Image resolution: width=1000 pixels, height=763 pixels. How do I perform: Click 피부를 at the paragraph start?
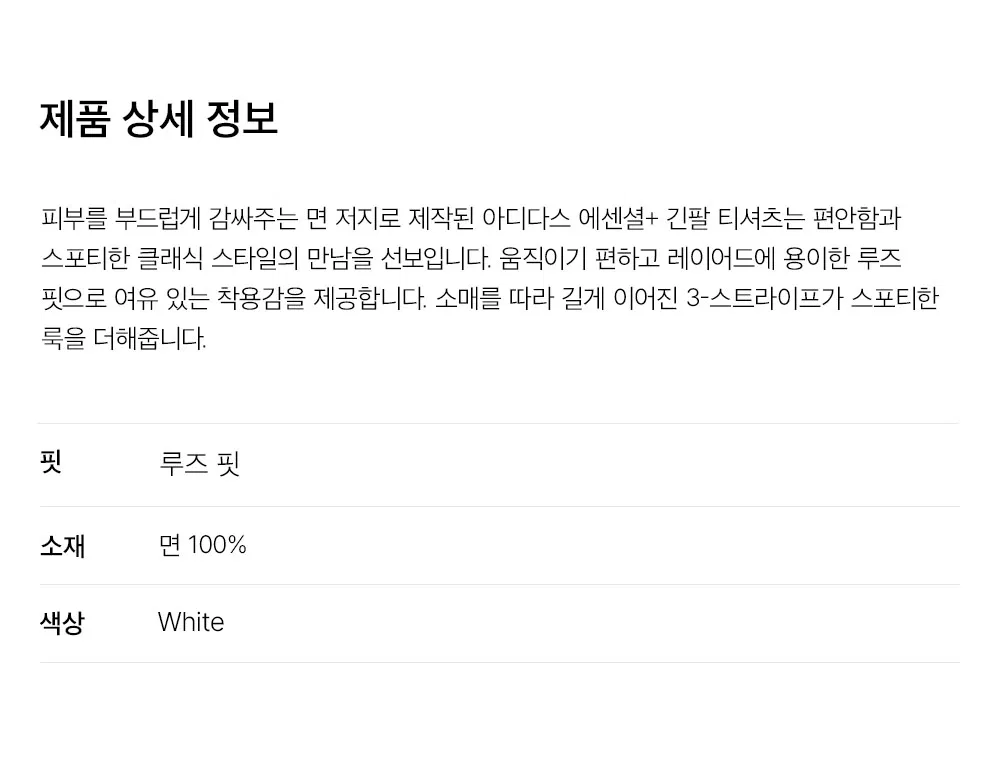pos(73,218)
